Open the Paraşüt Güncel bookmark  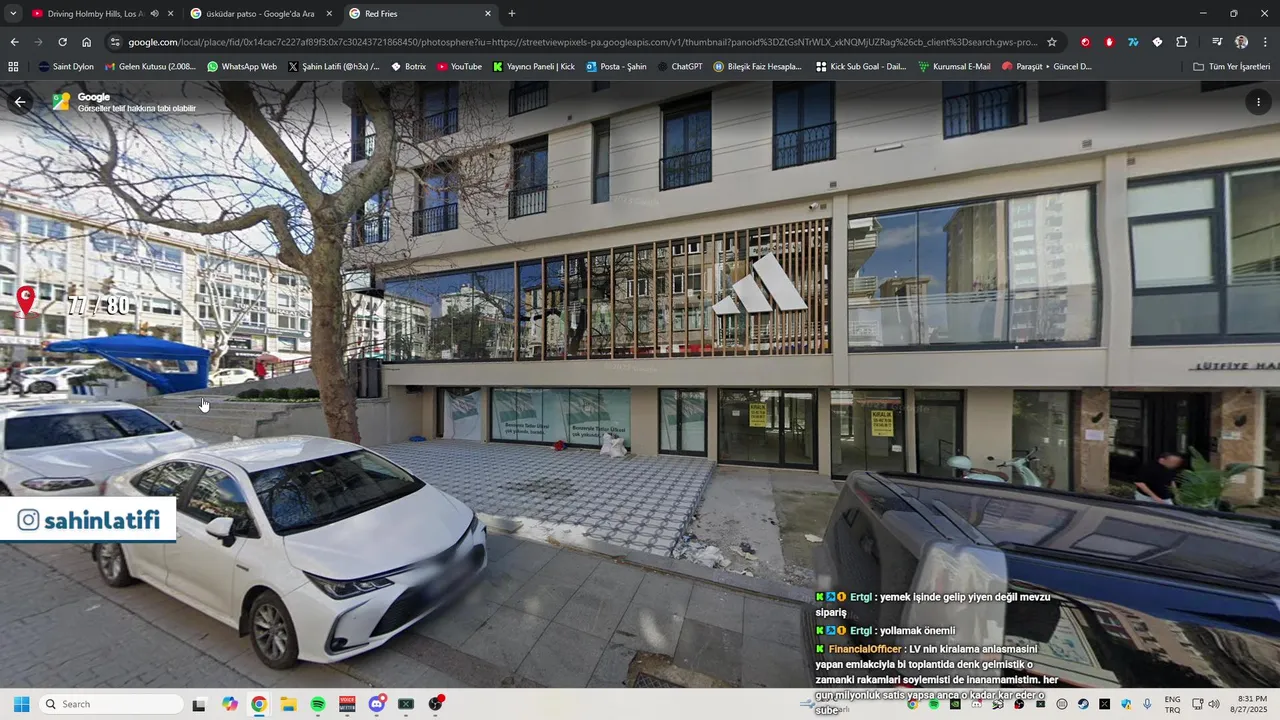pos(1046,67)
